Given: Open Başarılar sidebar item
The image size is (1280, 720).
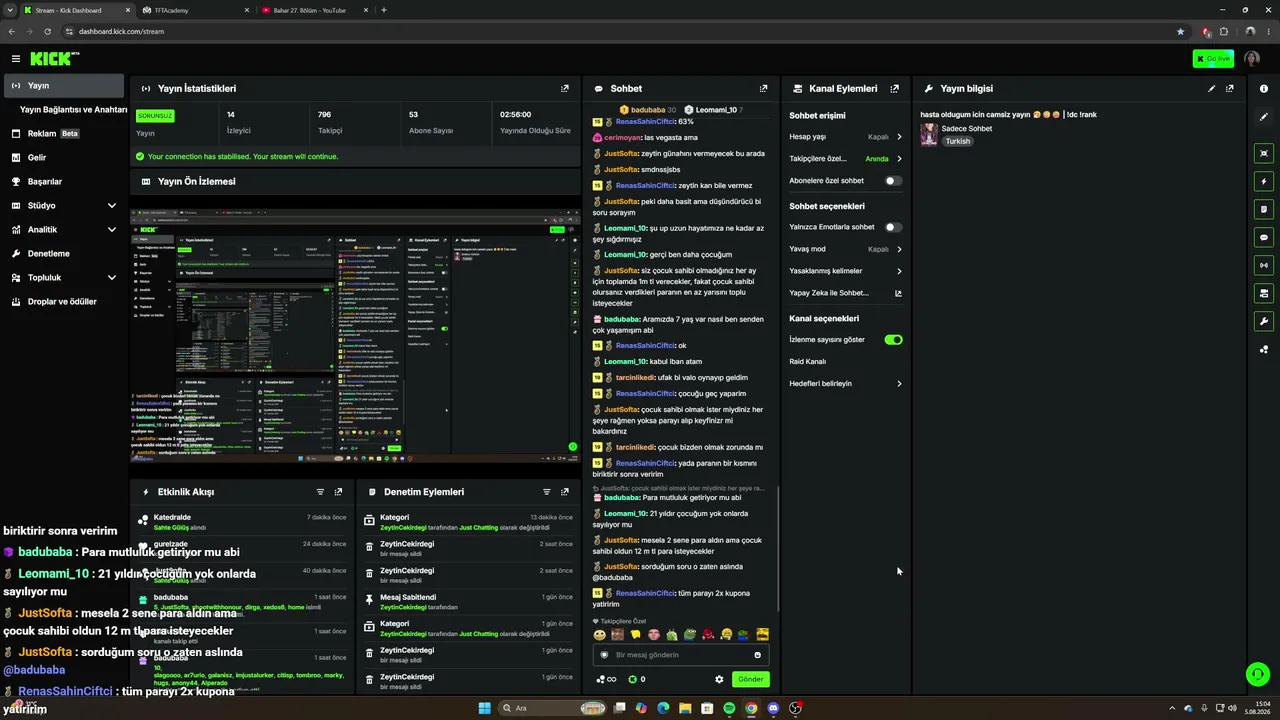Looking at the screenshot, I should coord(64,181).
